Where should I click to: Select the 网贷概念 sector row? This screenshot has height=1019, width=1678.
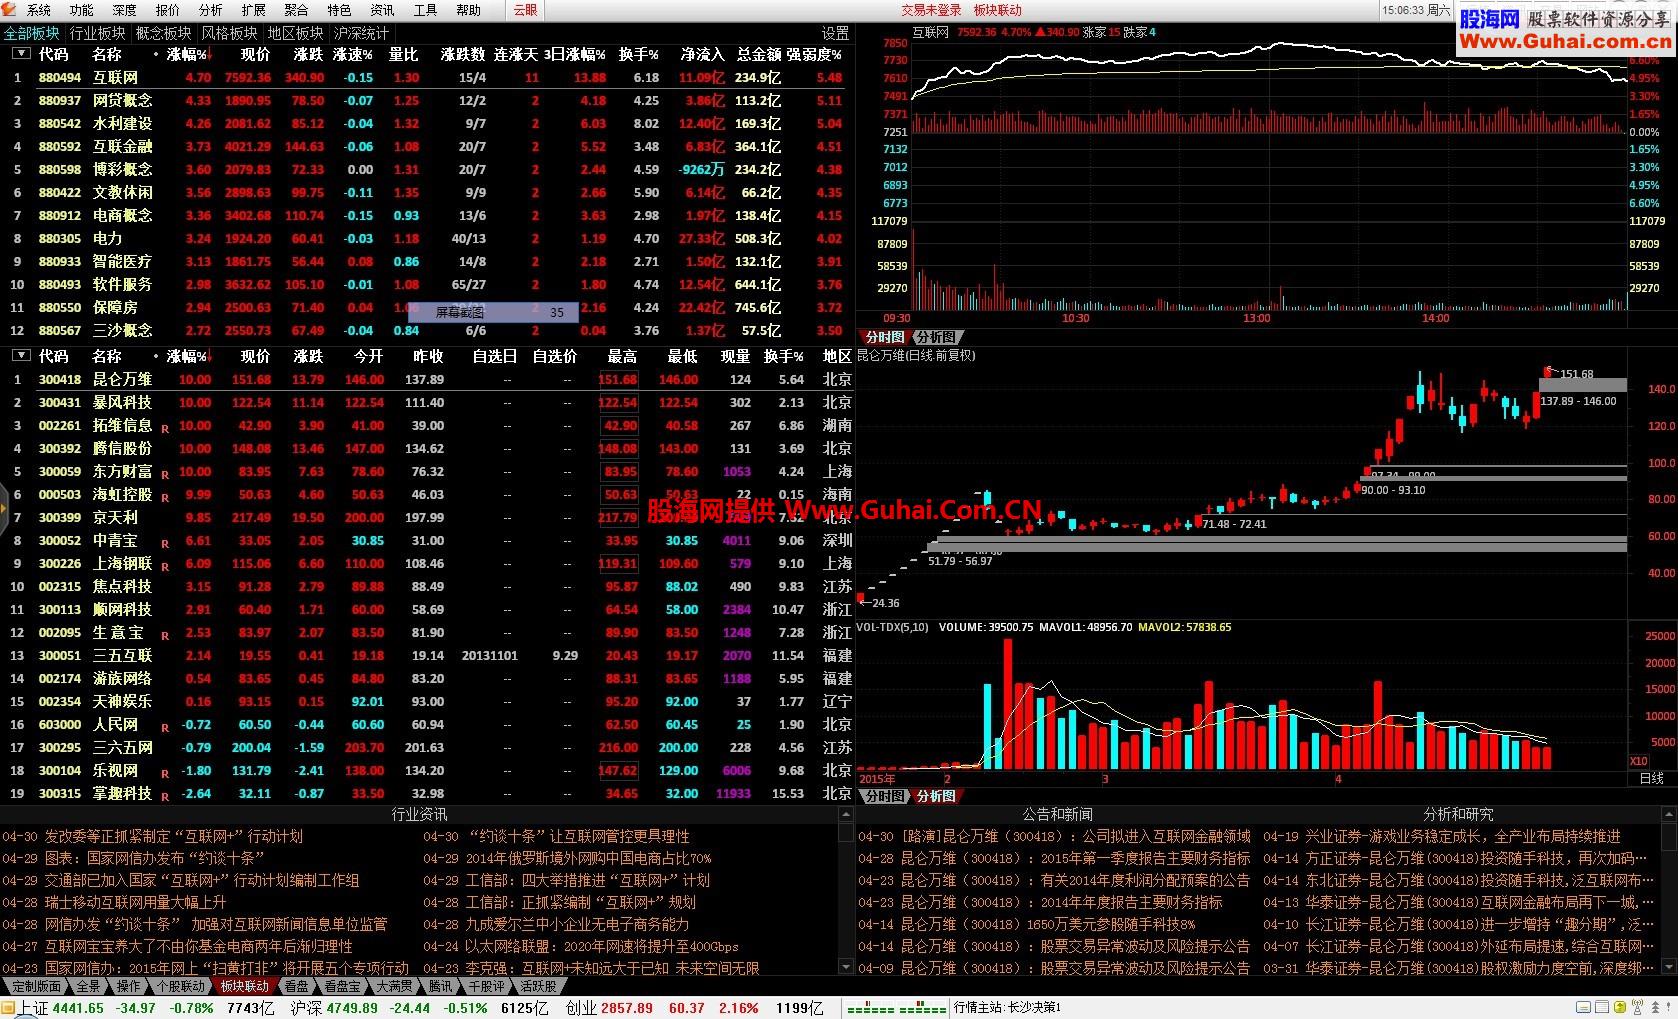pyautogui.click(x=427, y=100)
